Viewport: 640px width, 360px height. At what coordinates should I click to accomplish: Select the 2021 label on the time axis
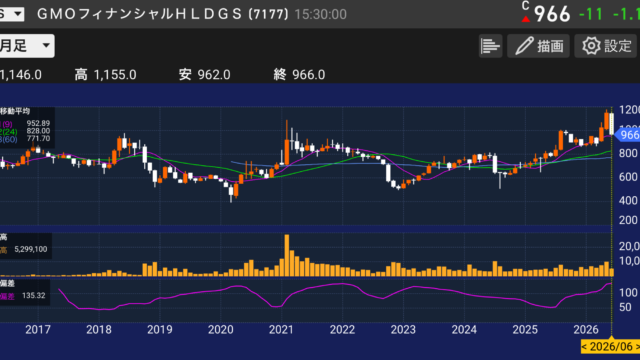click(x=281, y=329)
